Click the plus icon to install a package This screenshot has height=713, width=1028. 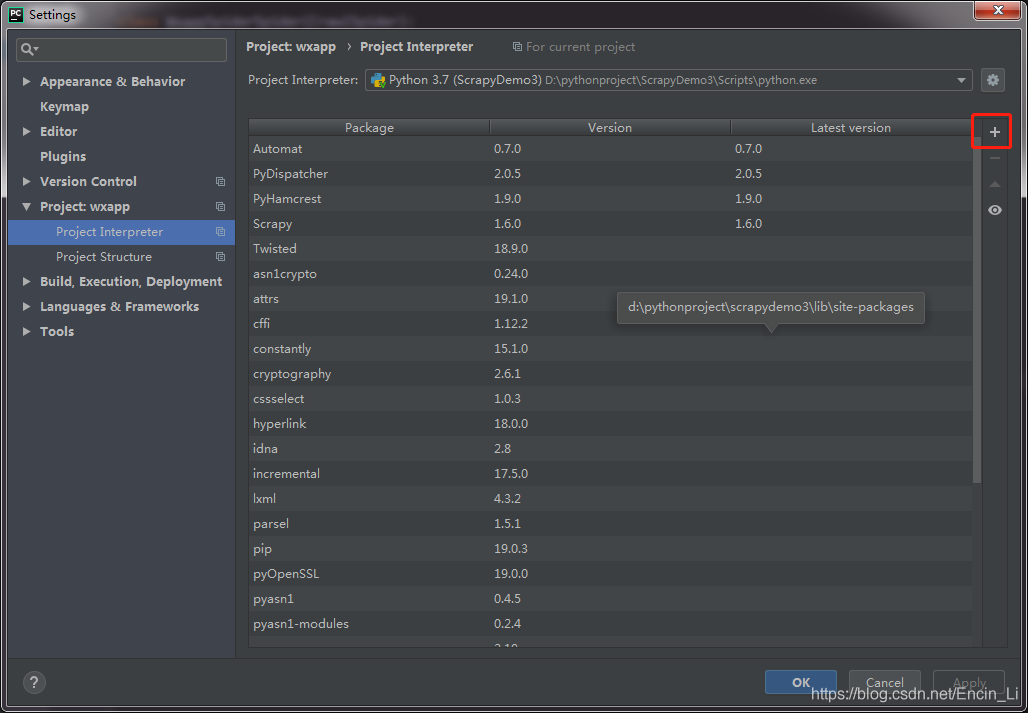pos(994,132)
